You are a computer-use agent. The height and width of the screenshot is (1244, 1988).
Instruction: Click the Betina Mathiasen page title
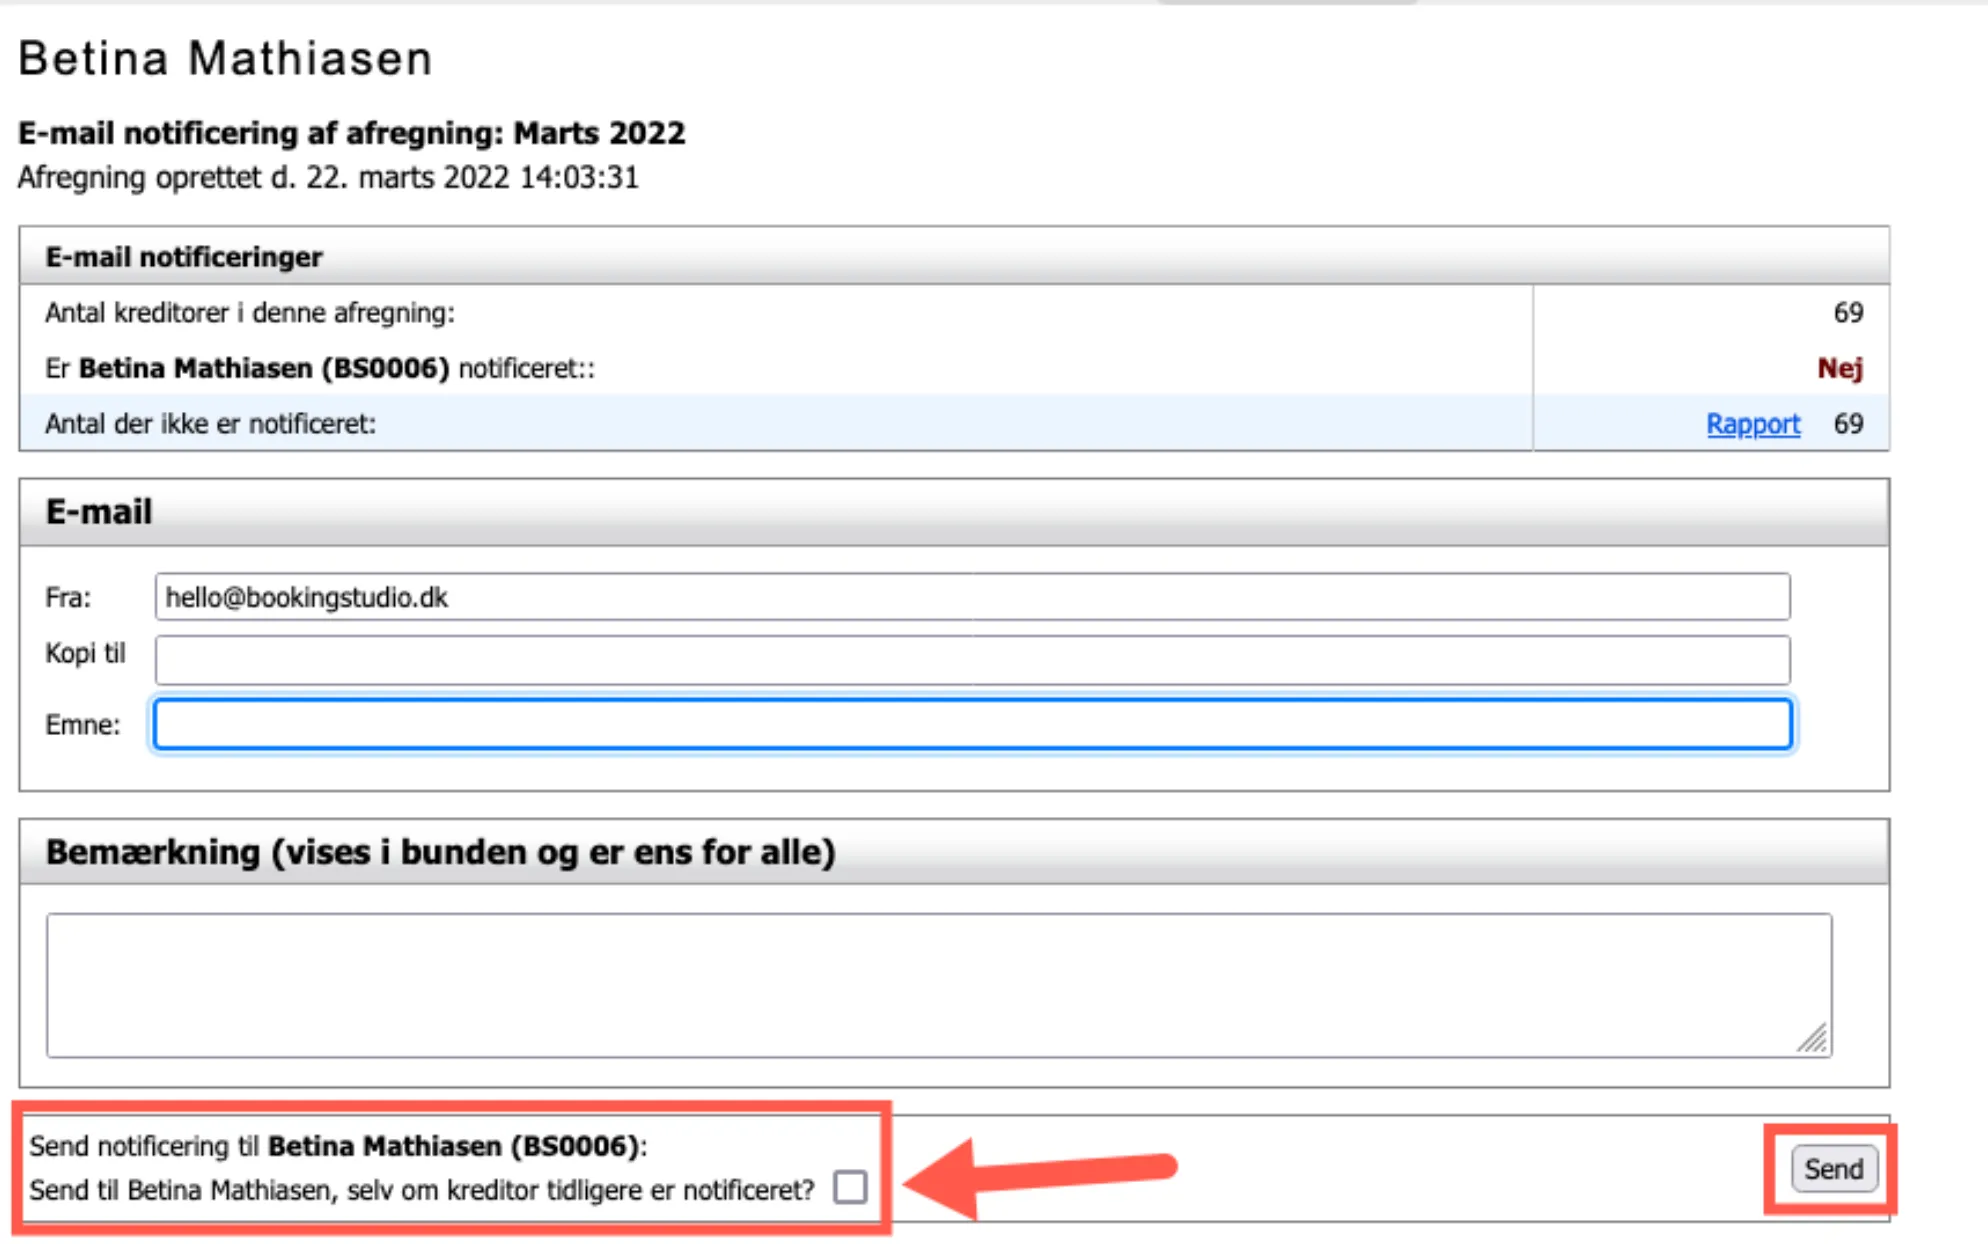[224, 57]
